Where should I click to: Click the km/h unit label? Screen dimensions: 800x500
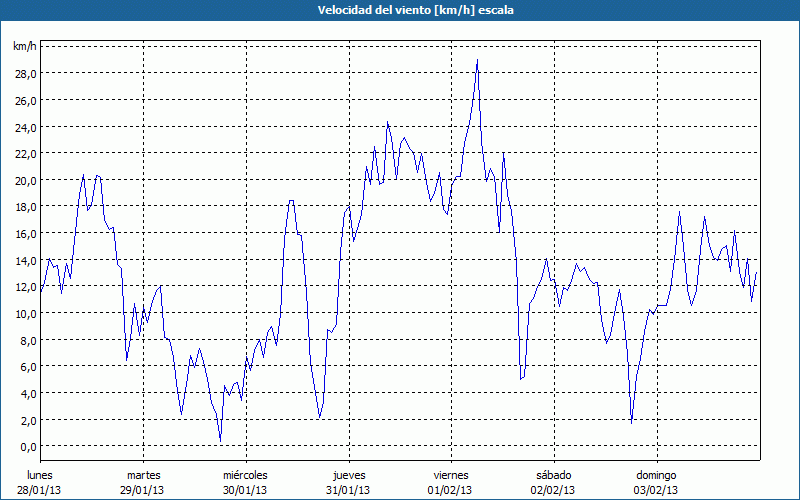pos(24,47)
